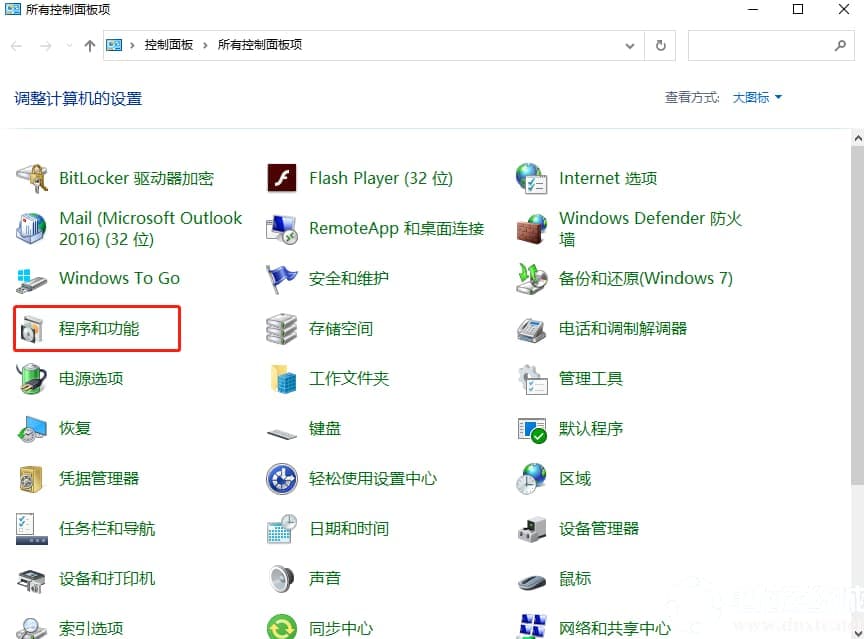Open the Internet 选项 globe icon

(x=531, y=178)
